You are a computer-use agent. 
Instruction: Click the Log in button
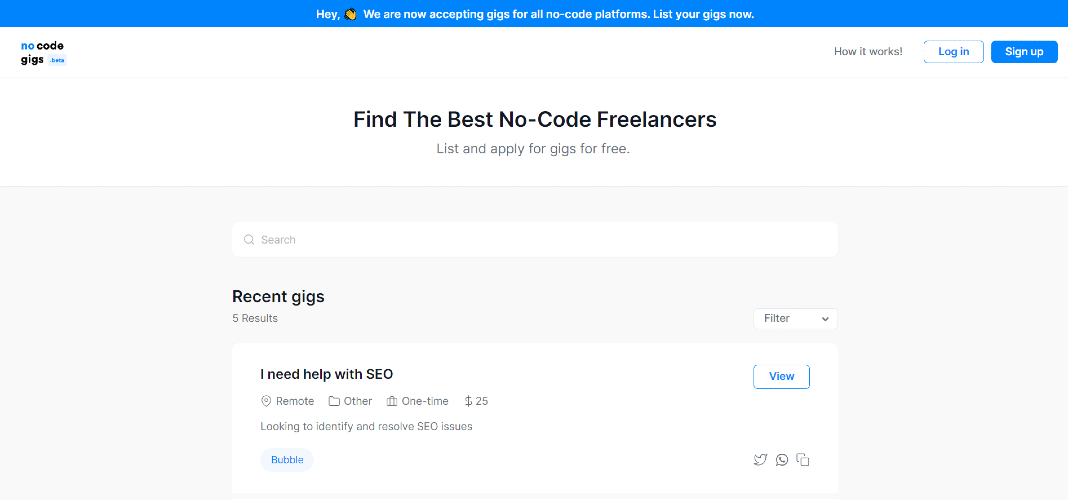point(954,52)
